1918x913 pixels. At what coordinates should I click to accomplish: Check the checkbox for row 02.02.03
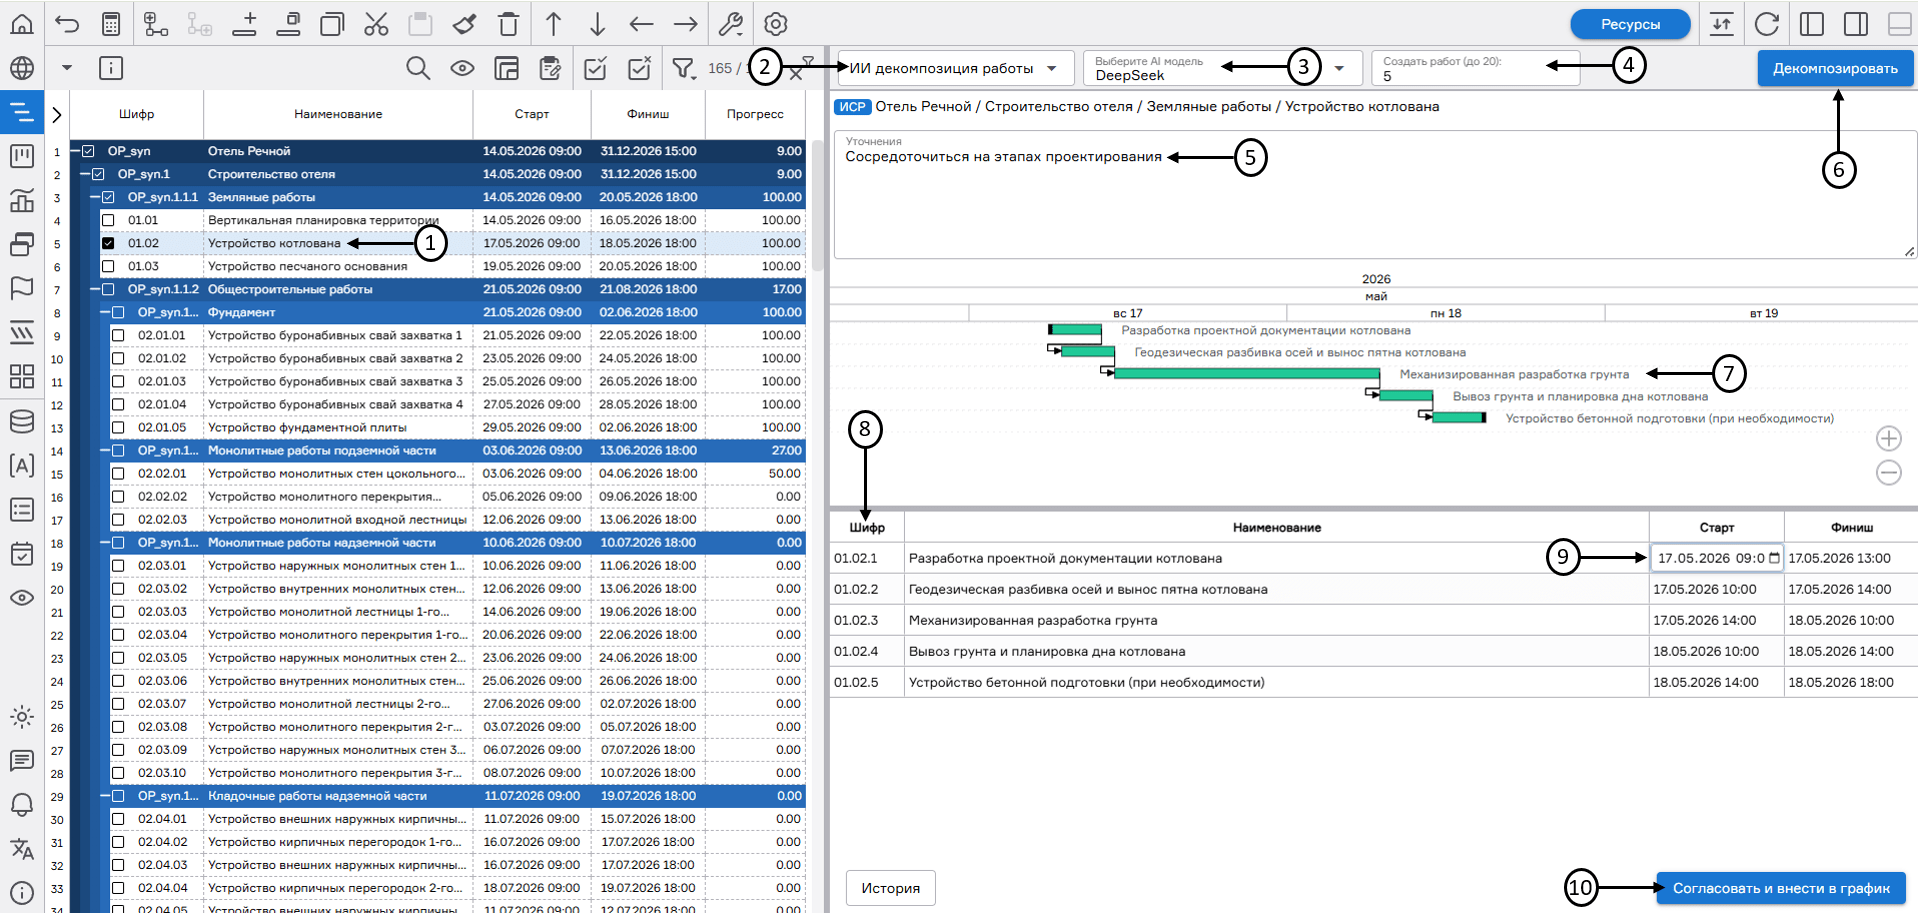coord(118,519)
